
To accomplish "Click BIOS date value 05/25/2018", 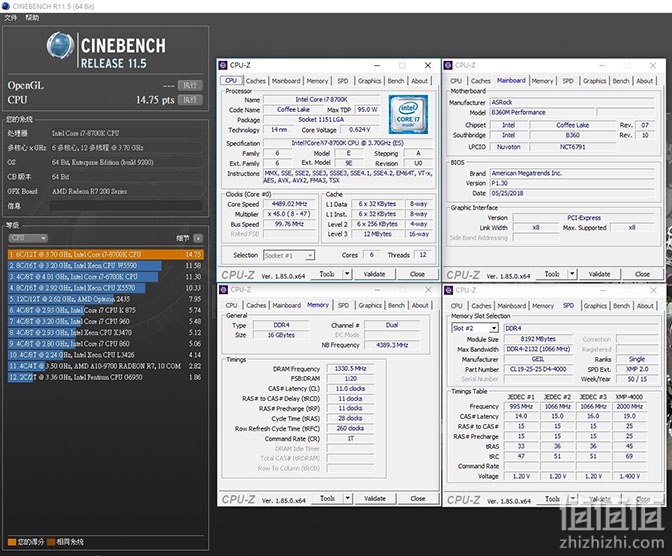I will pos(572,193).
